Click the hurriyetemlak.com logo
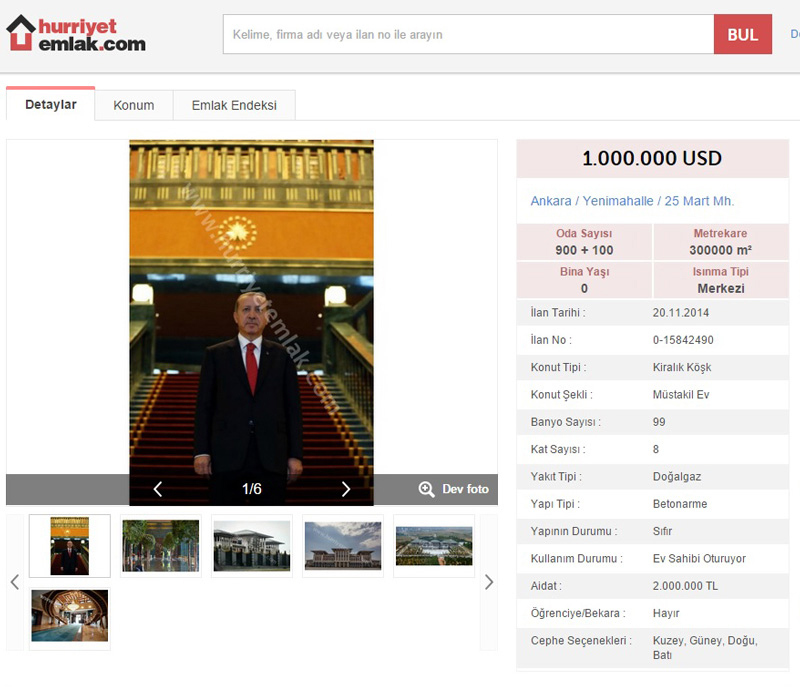The image size is (800, 687). pos(76,34)
